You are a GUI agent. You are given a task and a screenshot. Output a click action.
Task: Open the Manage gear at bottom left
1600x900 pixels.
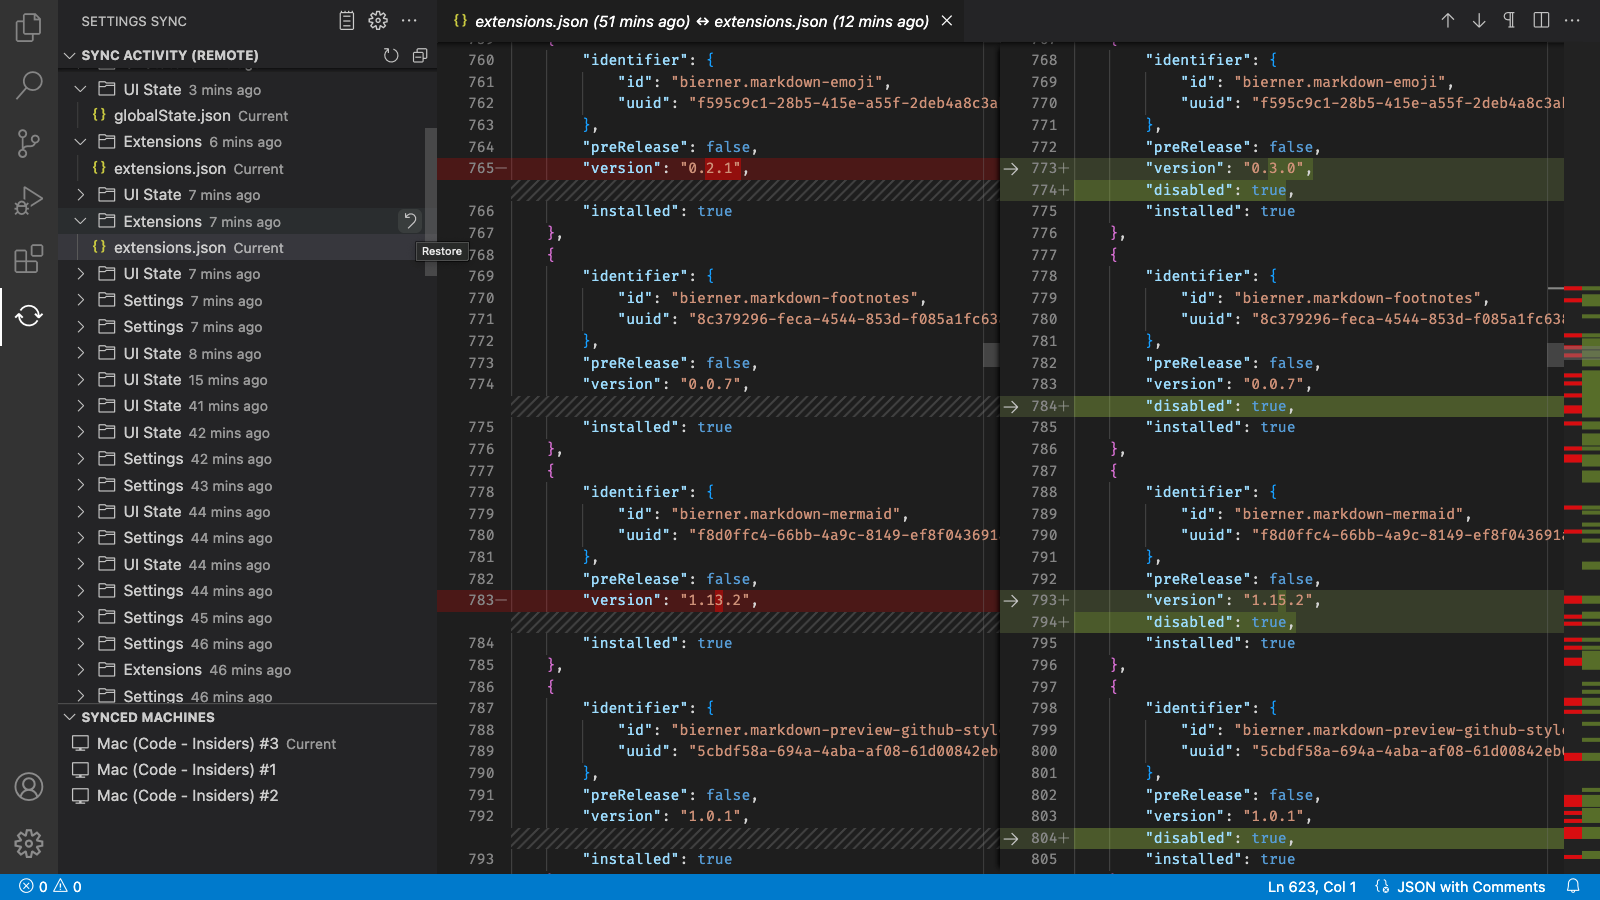[29, 843]
